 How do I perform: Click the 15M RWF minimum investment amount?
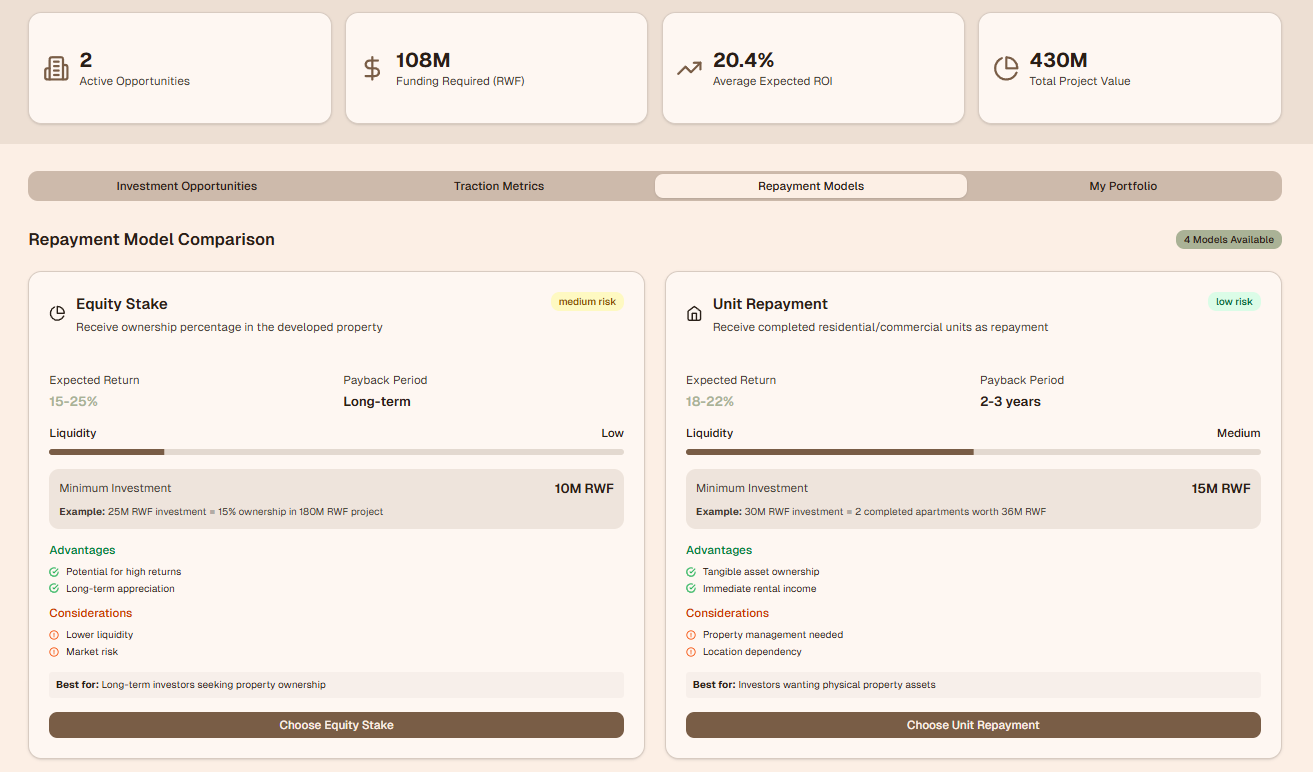(1221, 489)
